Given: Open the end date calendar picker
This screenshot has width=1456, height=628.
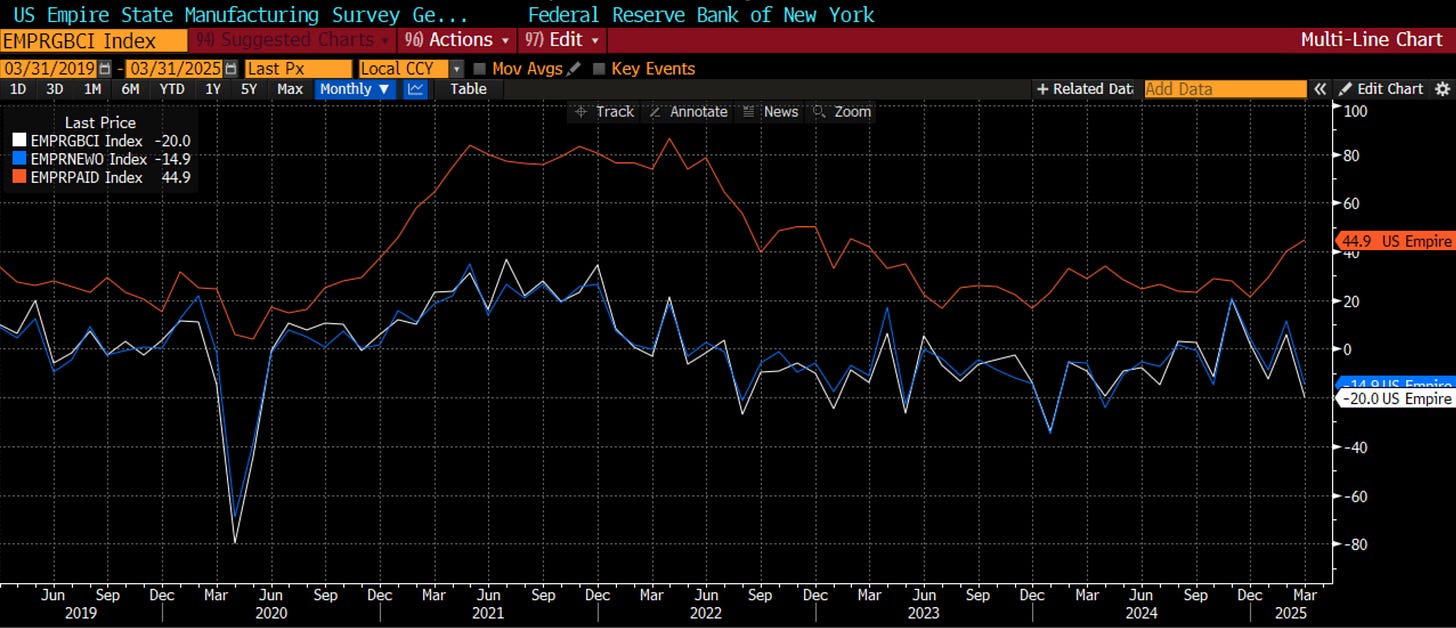Looking at the screenshot, I should [232, 69].
